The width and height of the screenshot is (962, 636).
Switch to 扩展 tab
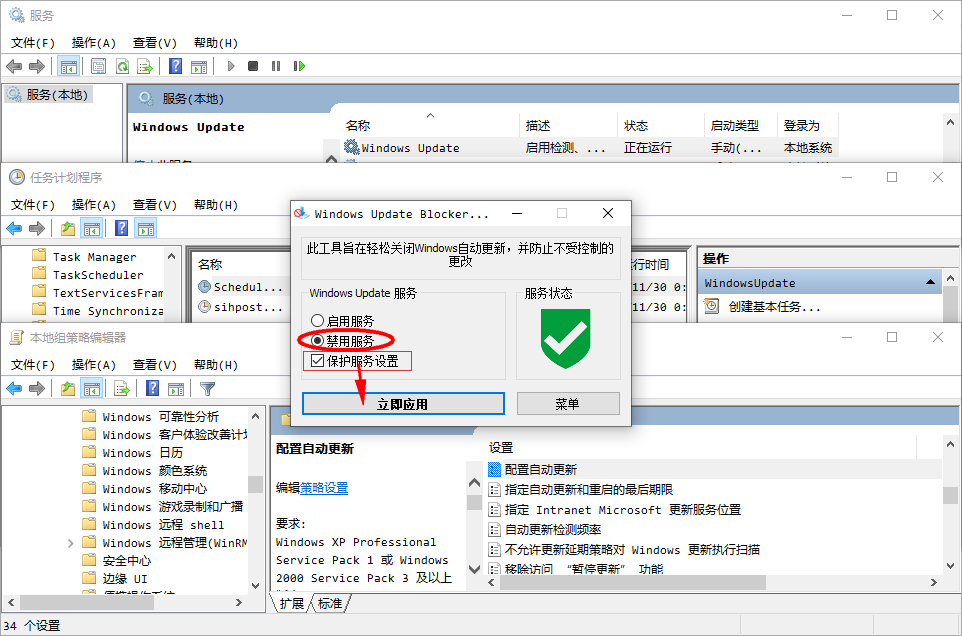click(x=291, y=603)
